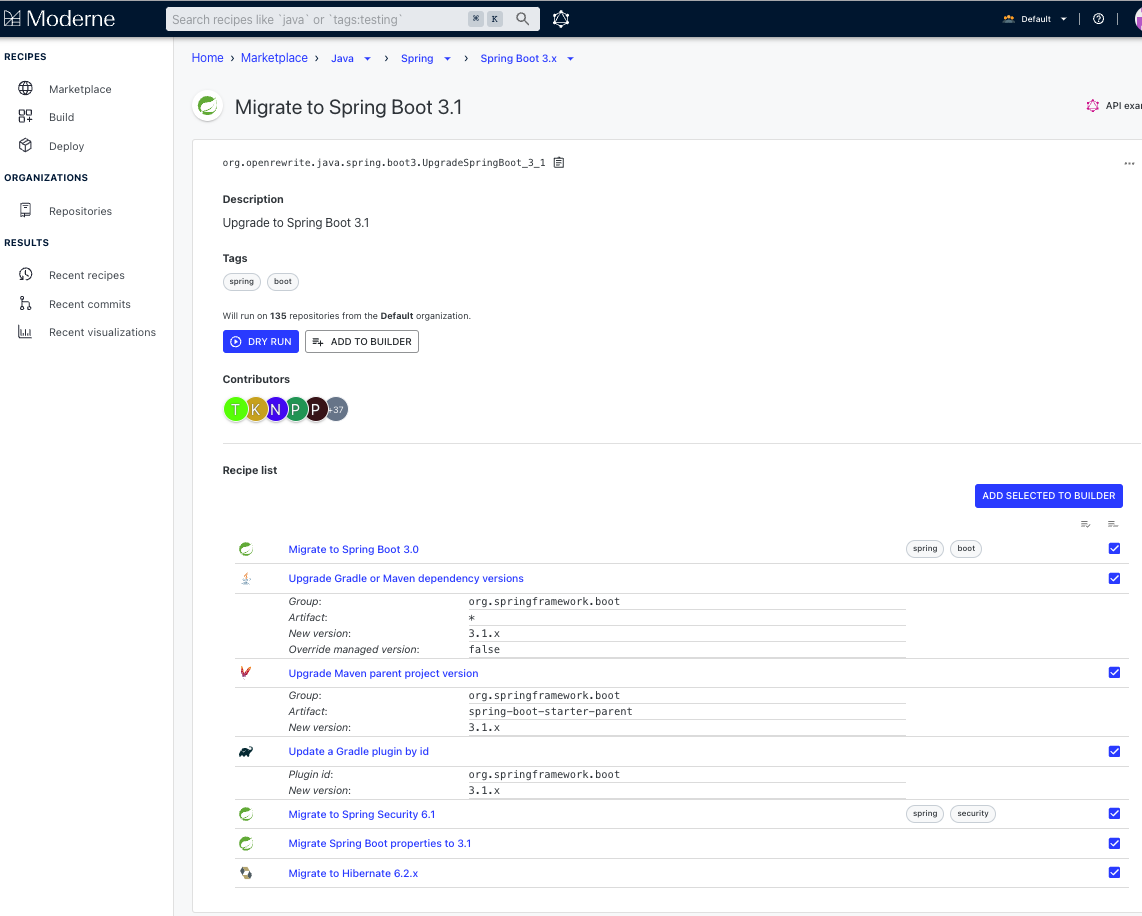Open Update a Gradle plugin by id link
This screenshot has width=1142, height=916.
pos(358,751)
